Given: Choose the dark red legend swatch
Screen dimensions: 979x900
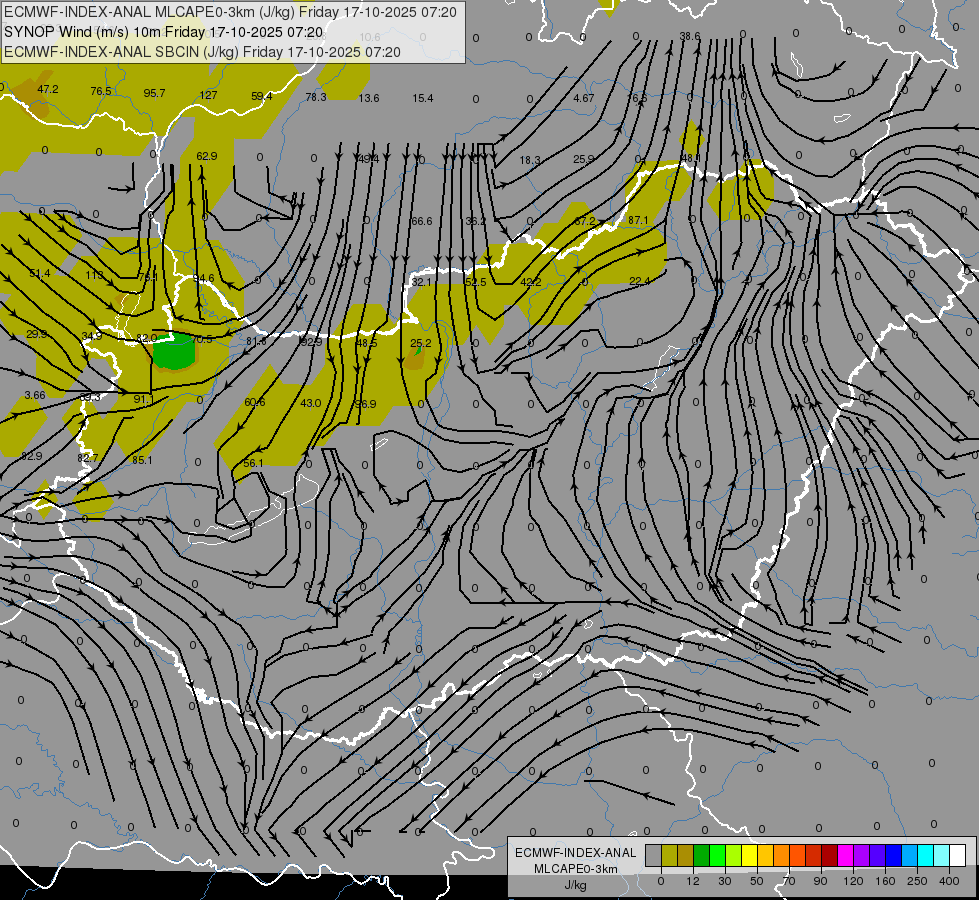Looking at the screenshot, I should [829, 855].
